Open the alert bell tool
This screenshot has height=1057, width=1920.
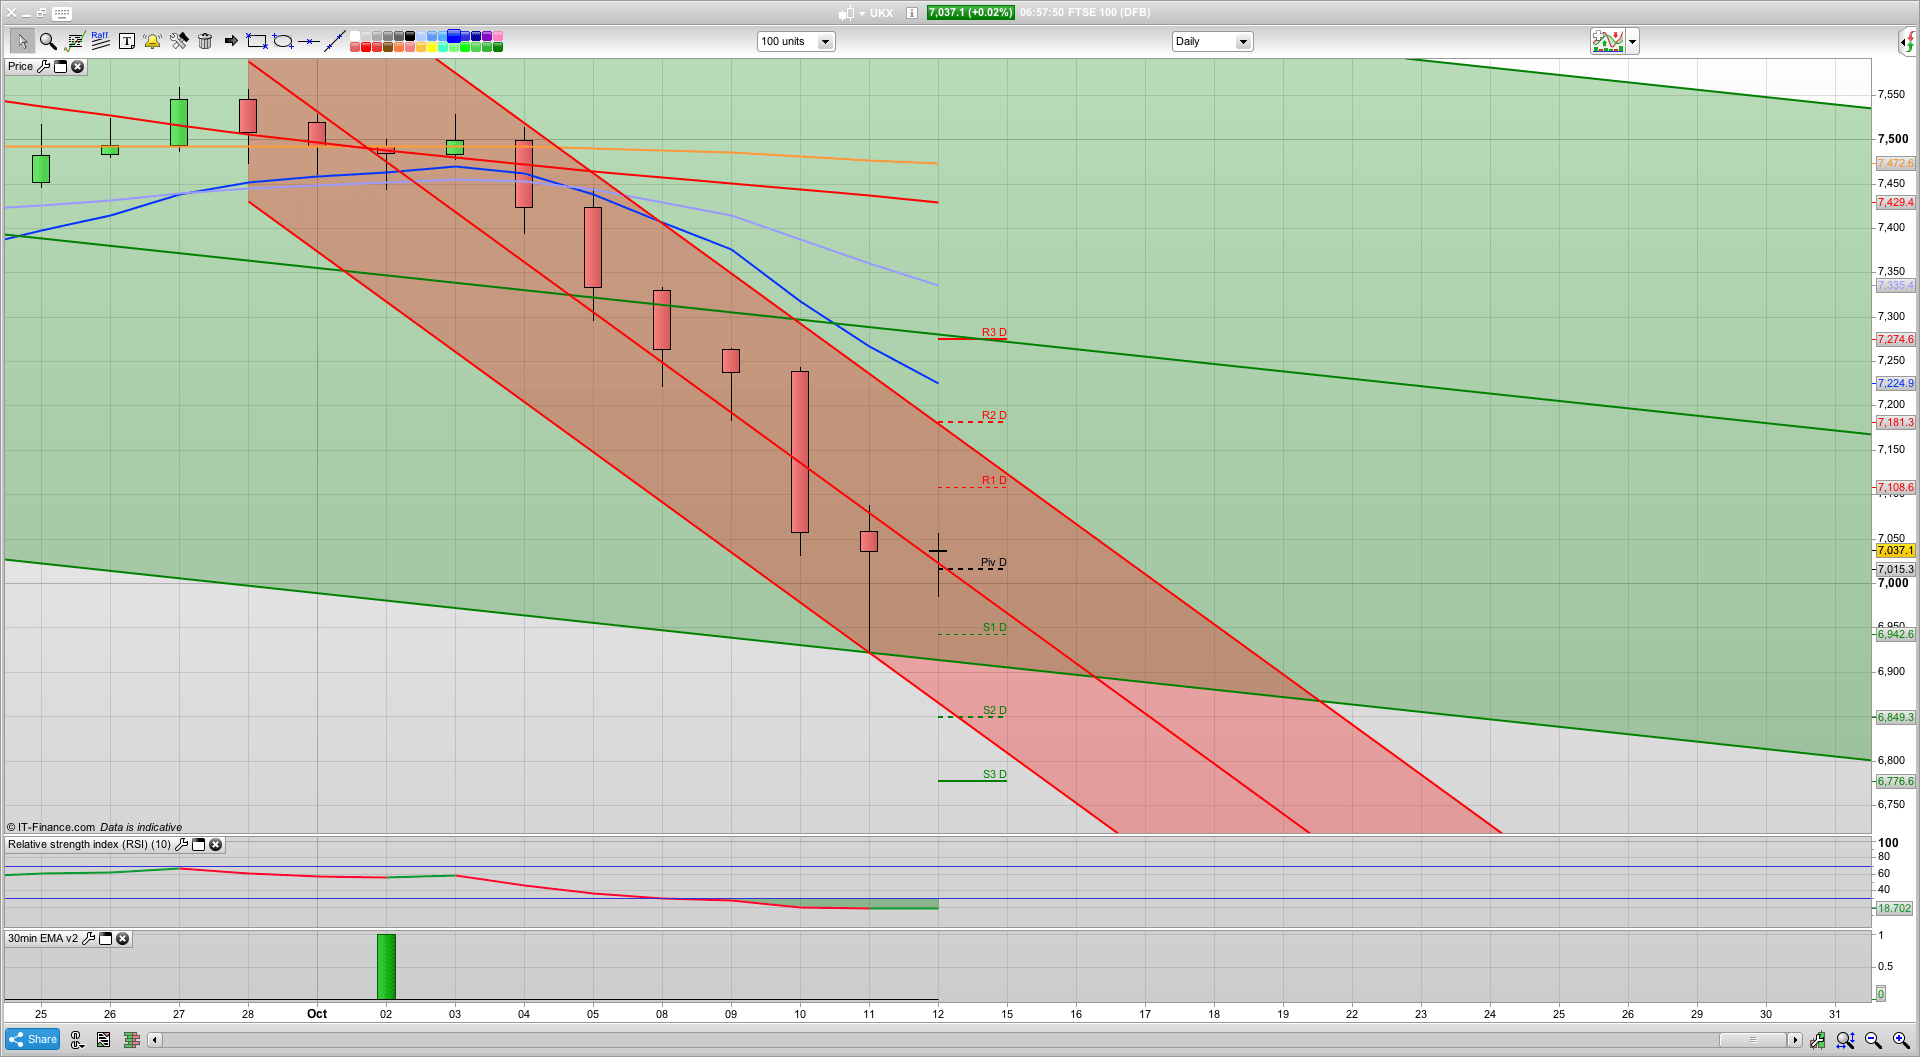click(152, 41)
